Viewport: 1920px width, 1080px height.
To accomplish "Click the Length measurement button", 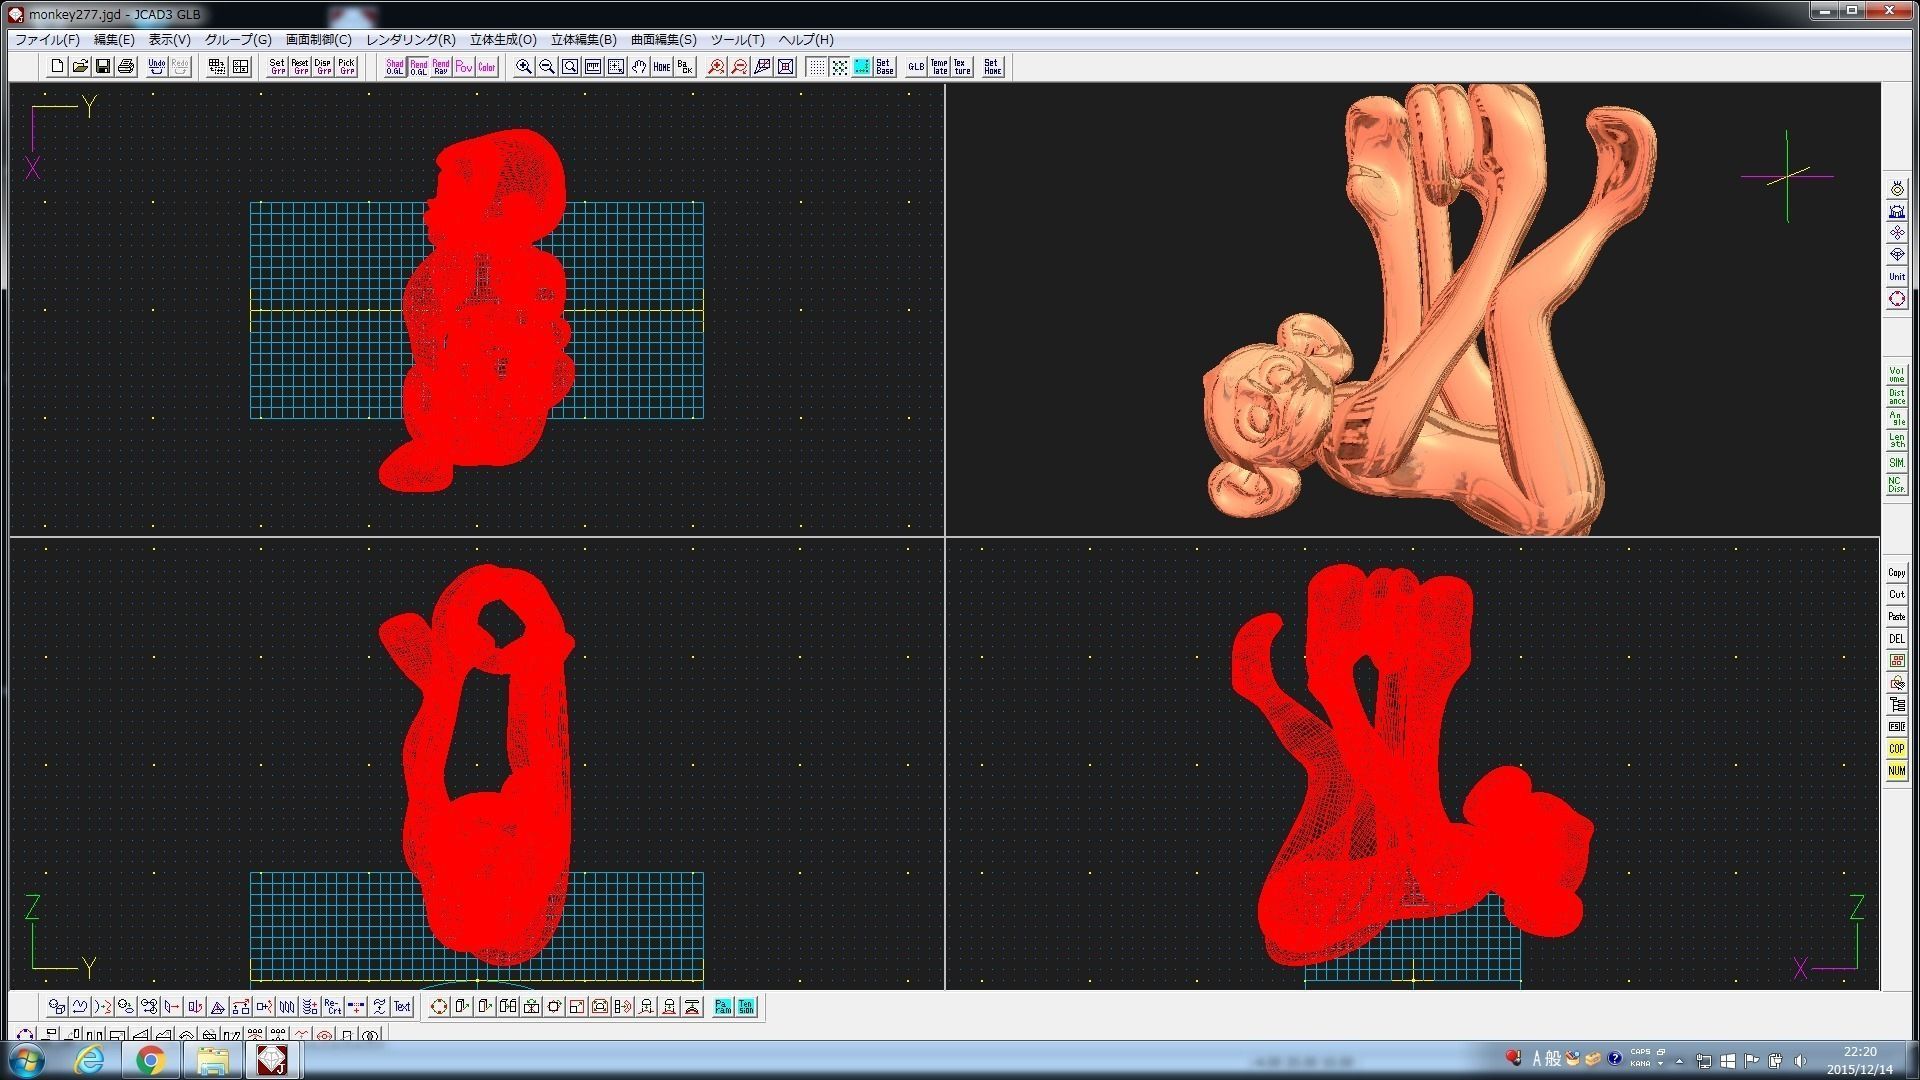I will point(1896,441).
